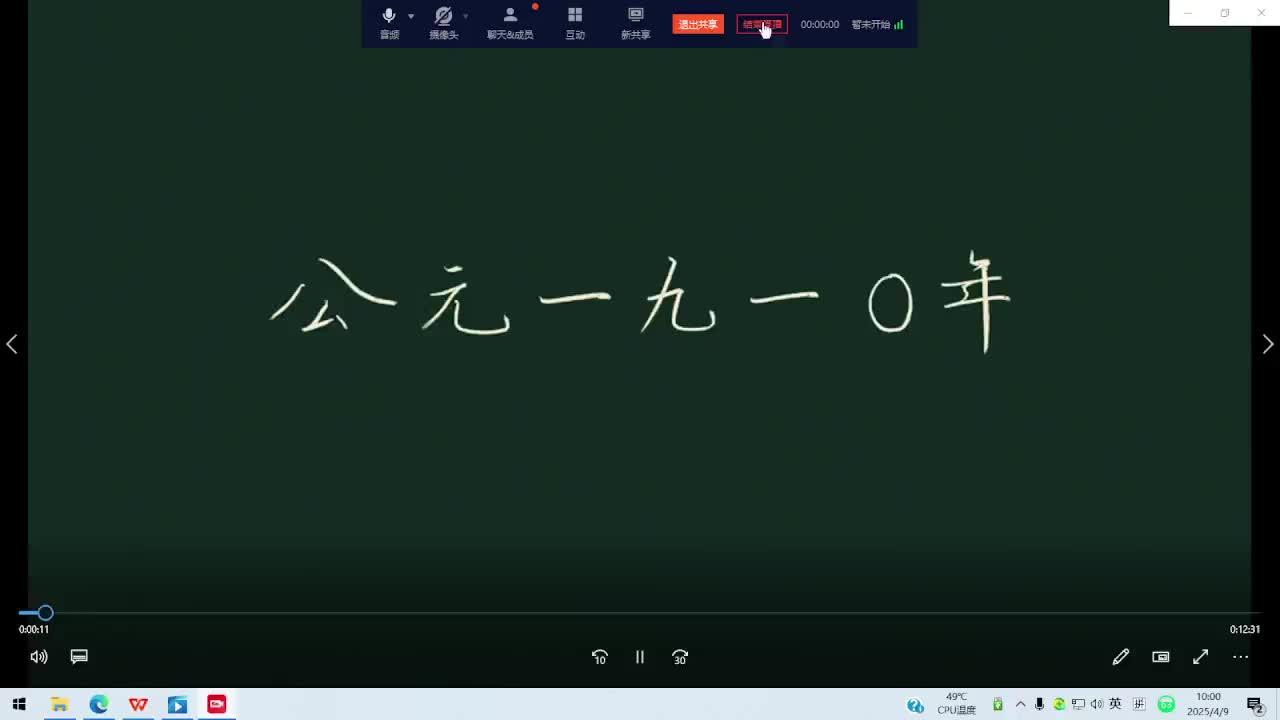Image resolution: width=1280 pixels, height=720 pixels.
Task: Turn on the camera (摄像头)
Action: coord(443,22)
